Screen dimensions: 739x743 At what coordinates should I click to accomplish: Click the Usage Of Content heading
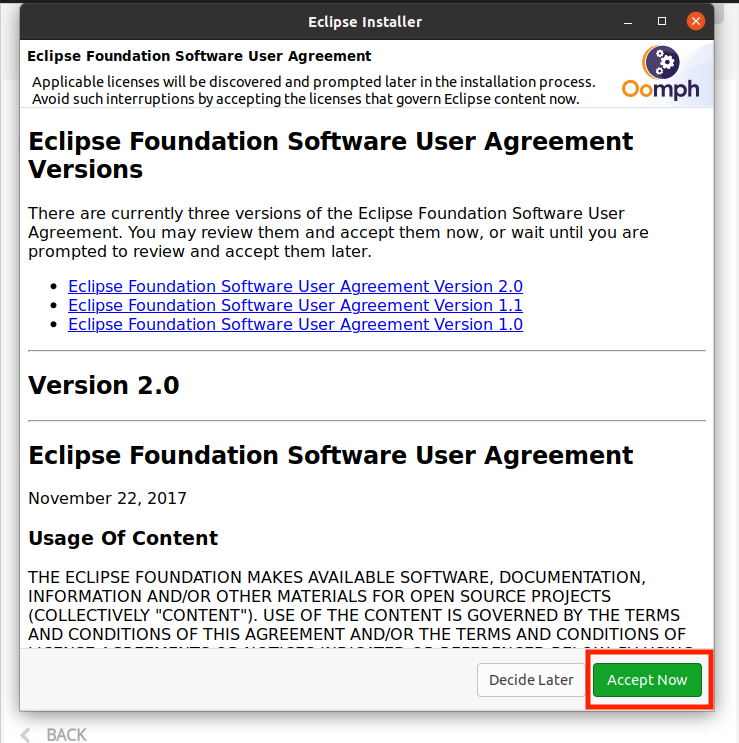(x=123, y=538)
